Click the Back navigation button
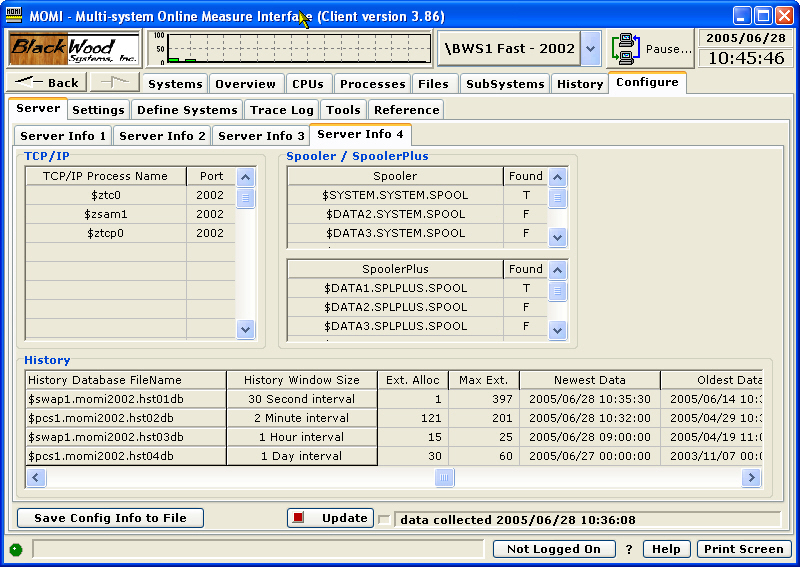This screenshot has height=567, width=800. pos(47,82)
